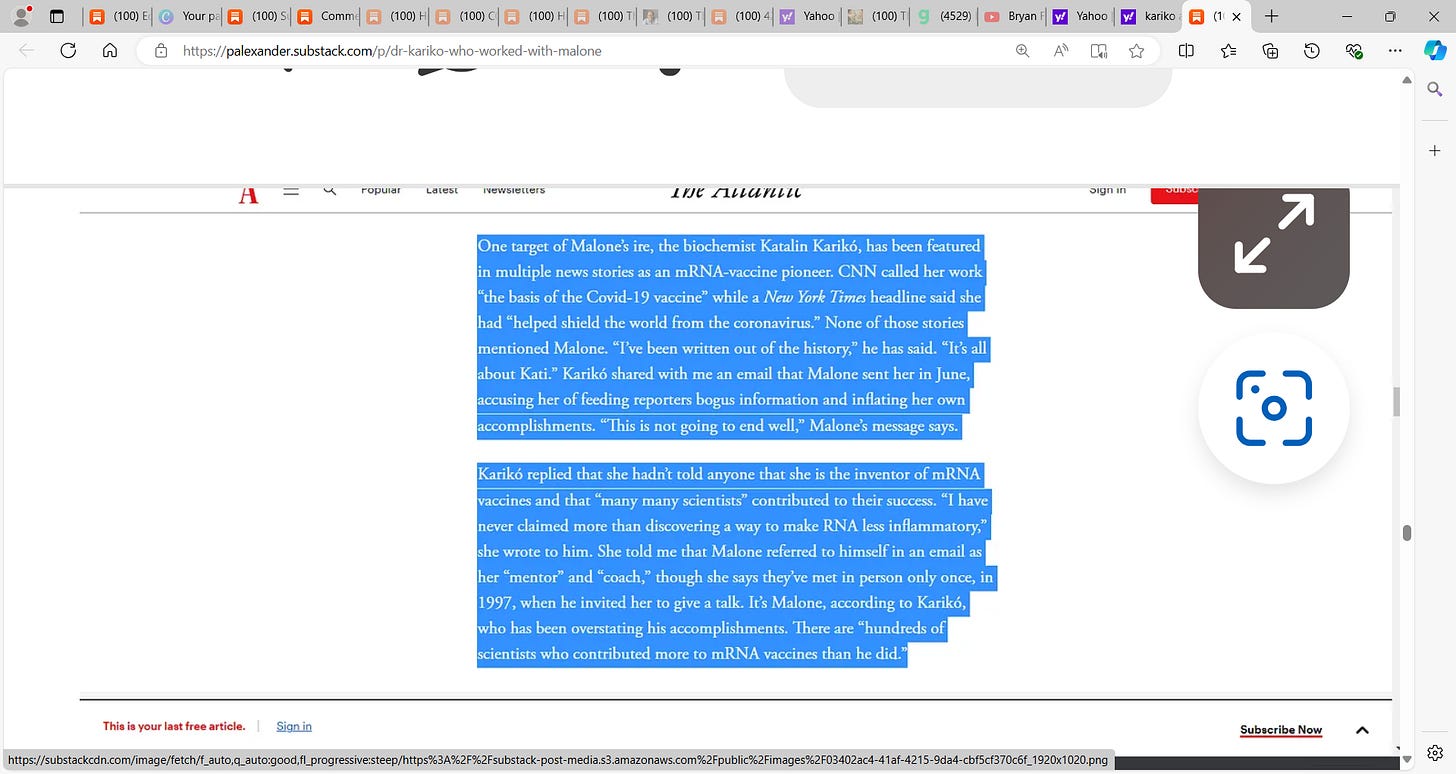Switch to the '(4529)' tab
Viewport: 1456px width, 774px height.
pyautogui.click(x=944, y=16)
